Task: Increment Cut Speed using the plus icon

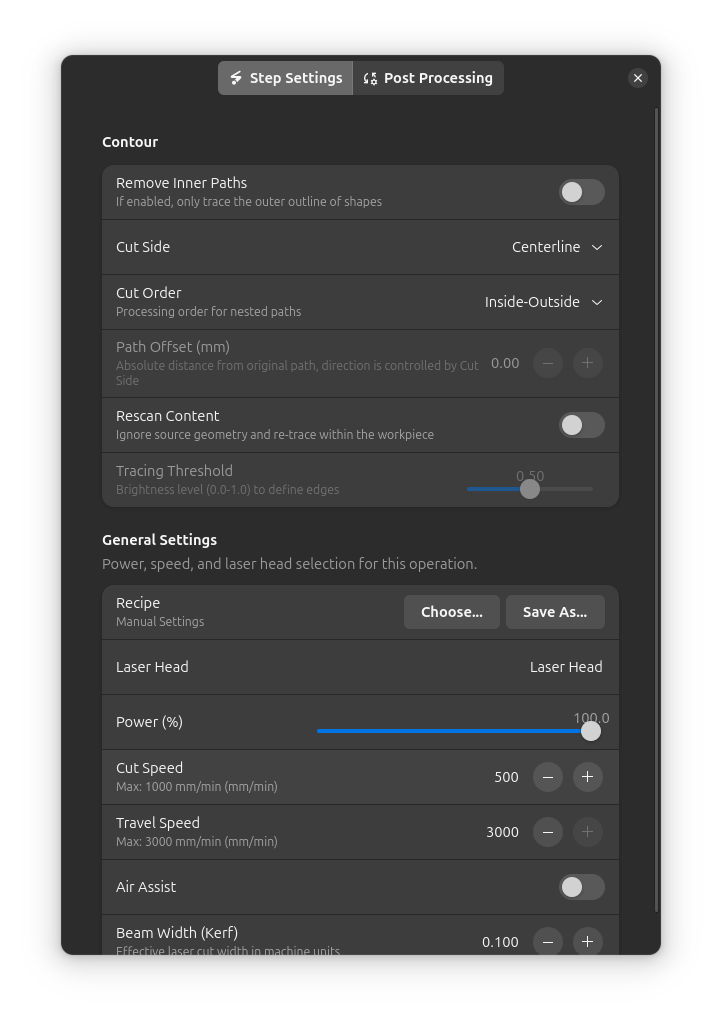Action: pos(587,777)
